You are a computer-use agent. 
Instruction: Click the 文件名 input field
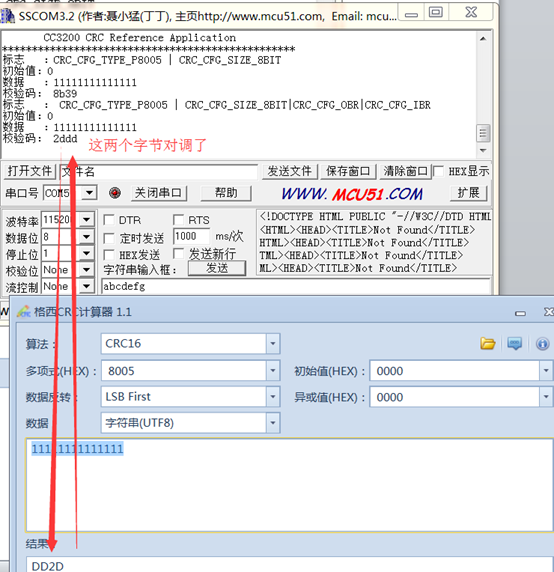pos(159,171)
